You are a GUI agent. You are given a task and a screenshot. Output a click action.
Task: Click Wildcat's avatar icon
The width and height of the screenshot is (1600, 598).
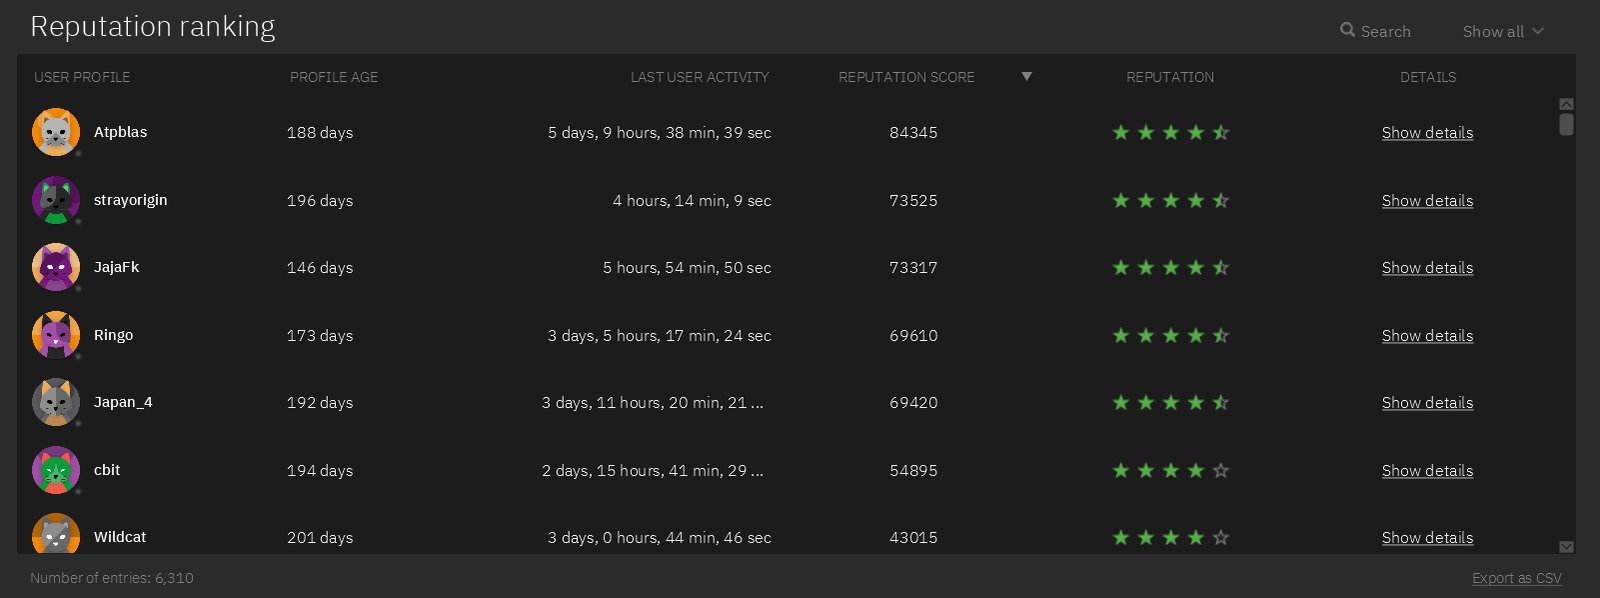56,535
